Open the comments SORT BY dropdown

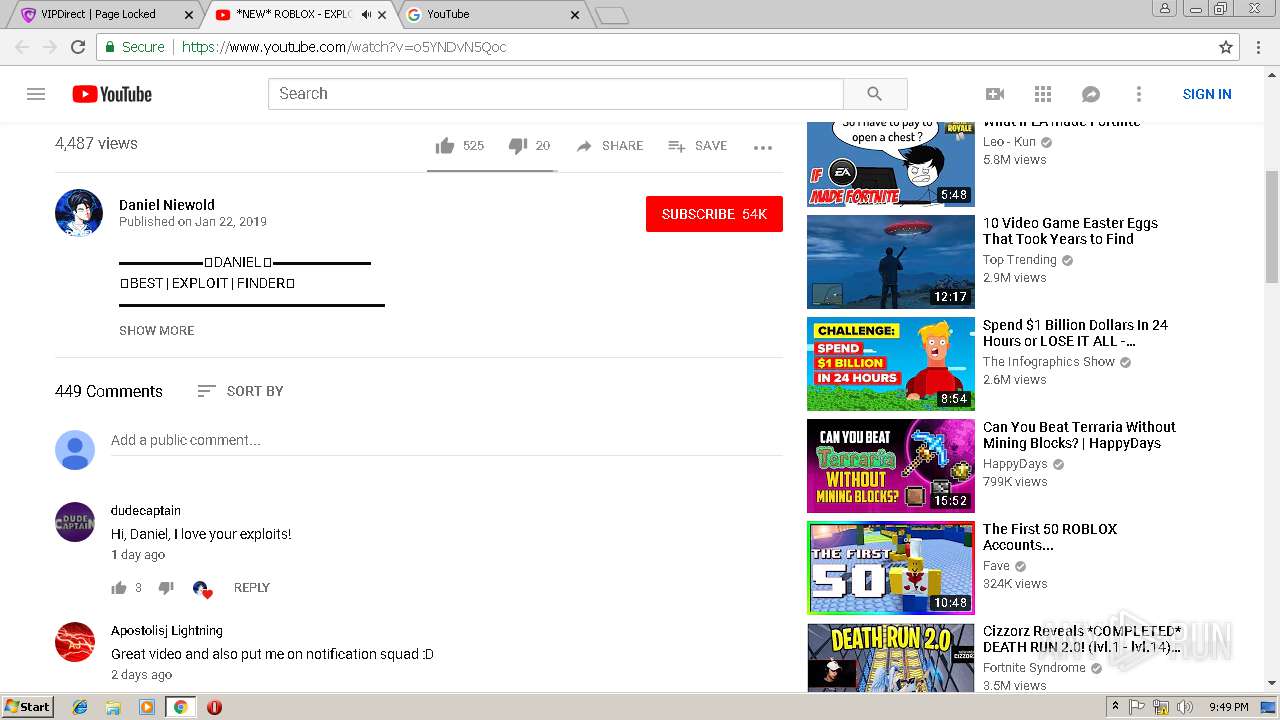point(240,391)
